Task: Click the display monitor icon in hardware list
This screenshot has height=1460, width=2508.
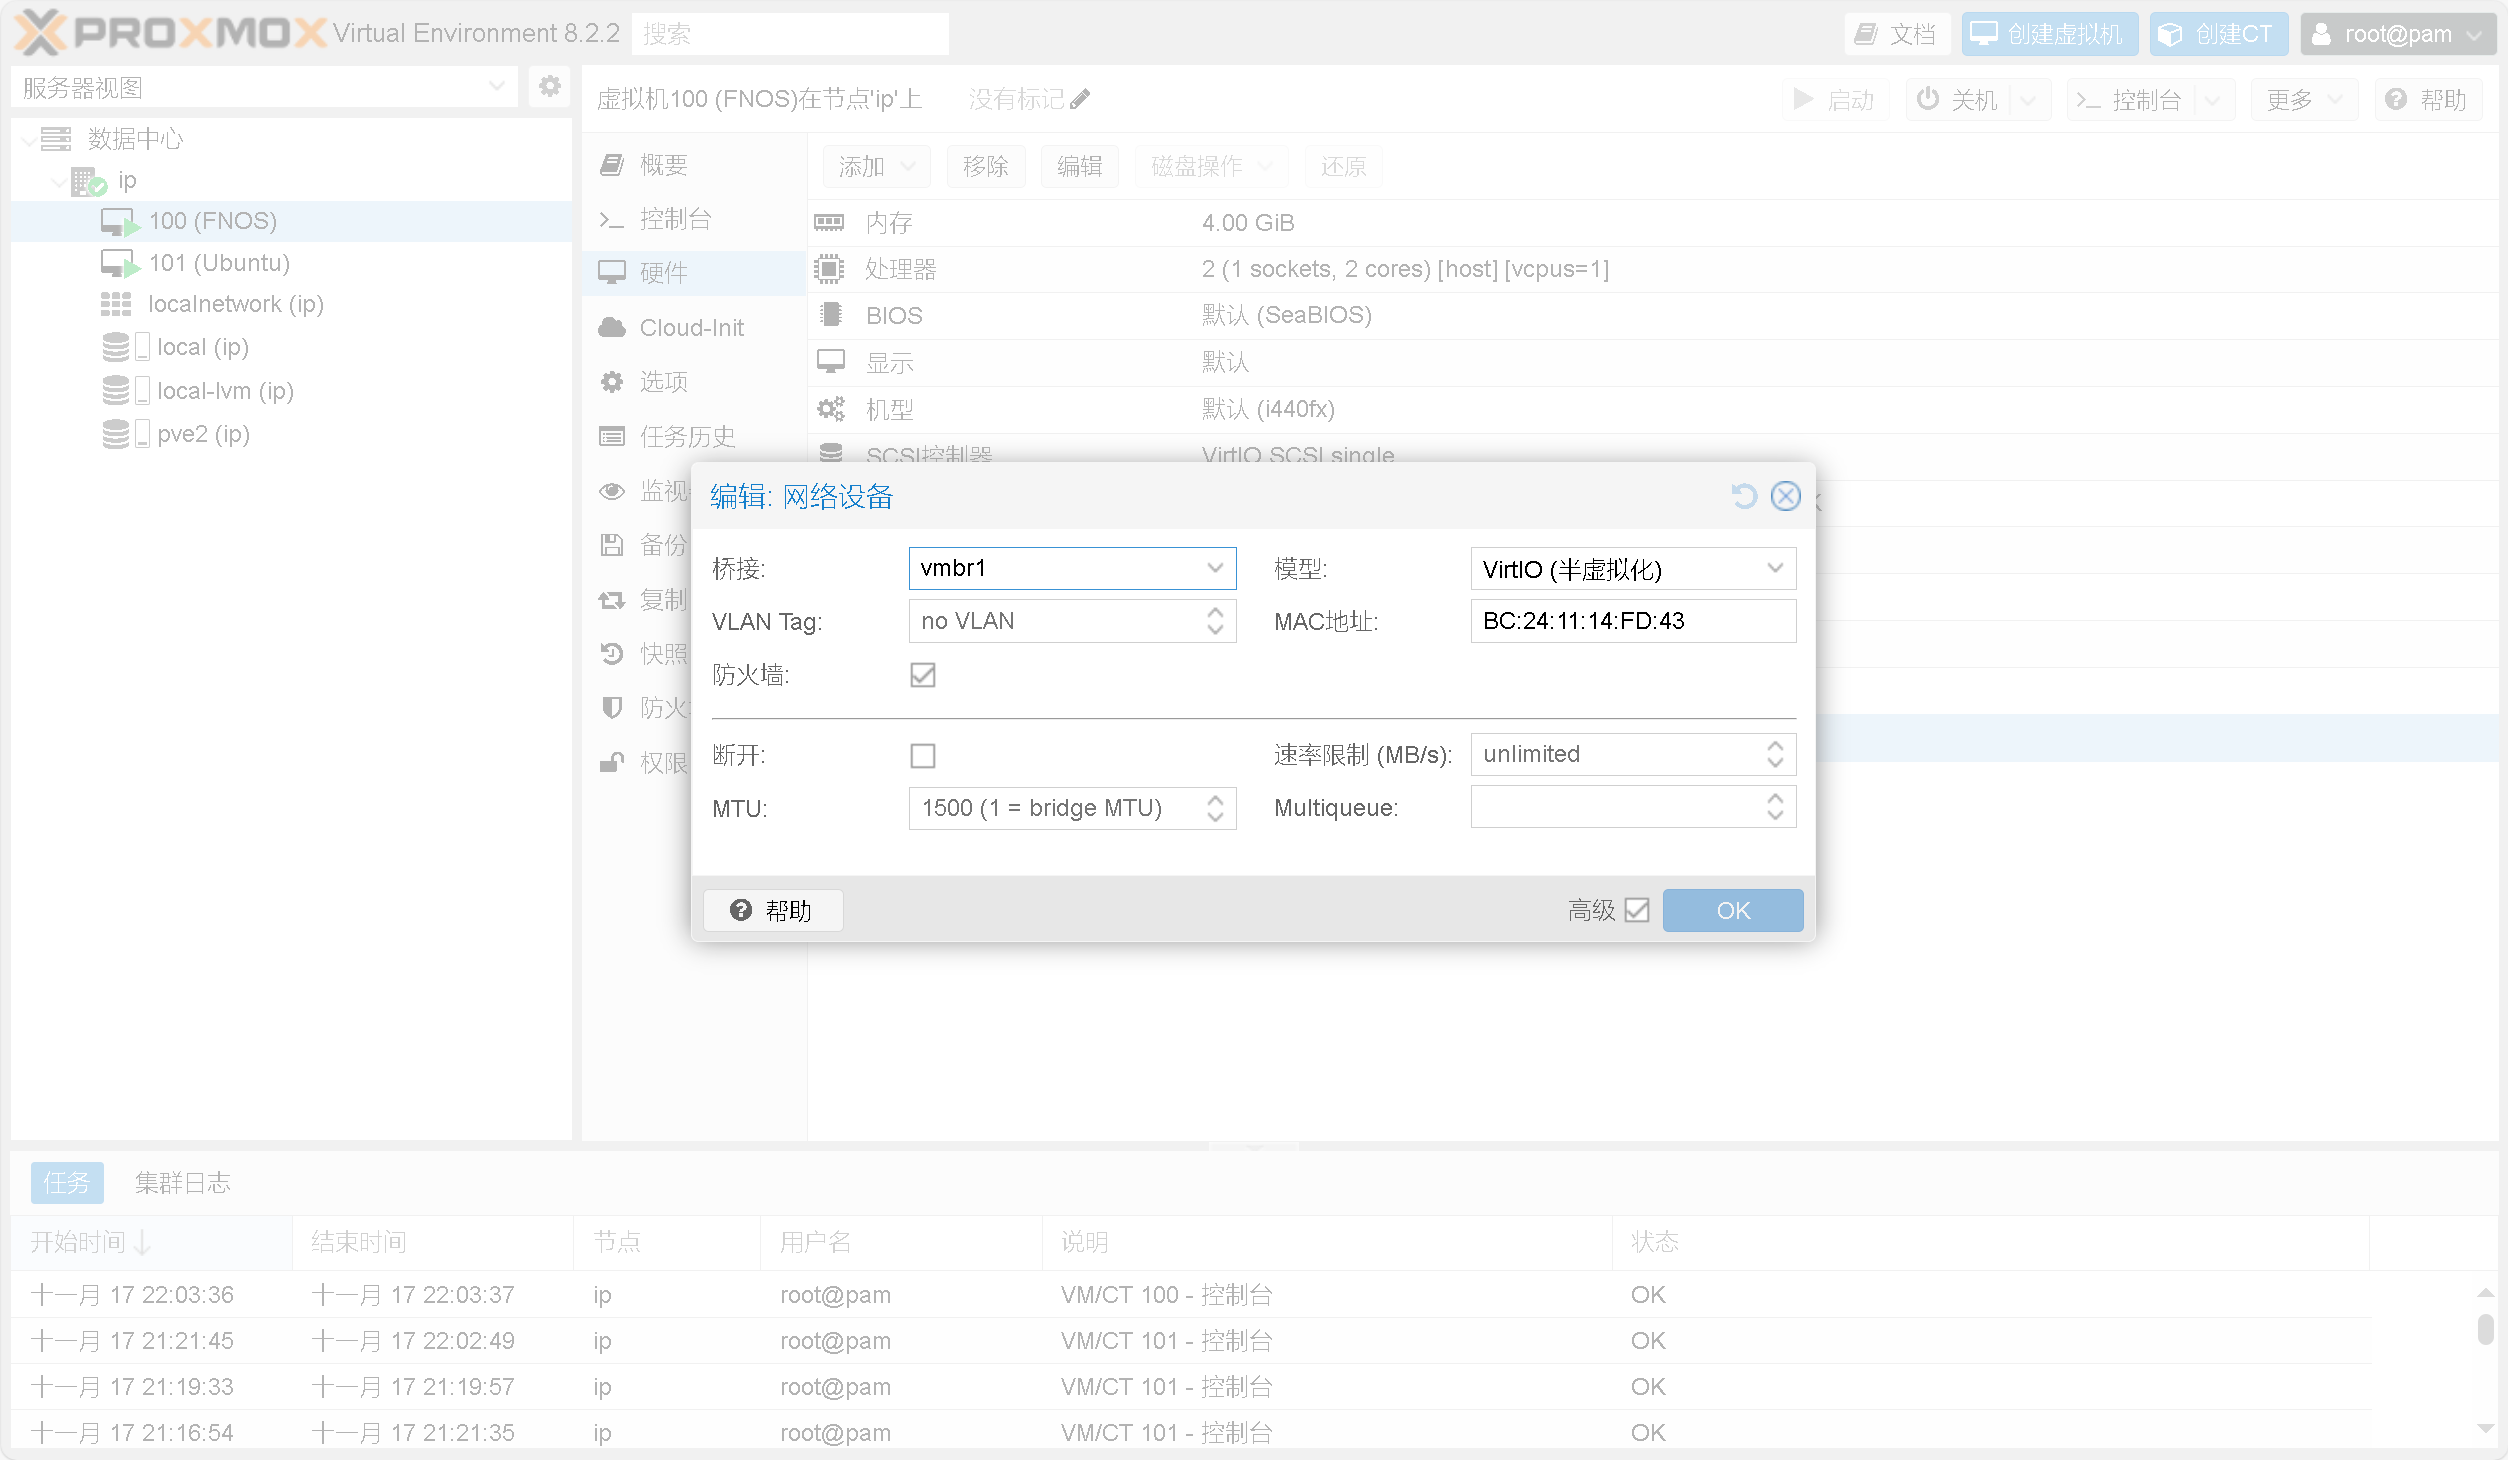Action: click(830, 361)
